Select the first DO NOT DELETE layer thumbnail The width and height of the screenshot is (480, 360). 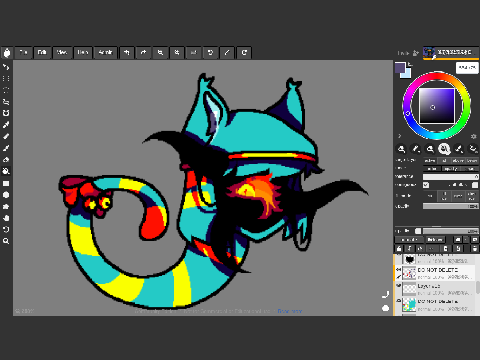pos(409,273)
